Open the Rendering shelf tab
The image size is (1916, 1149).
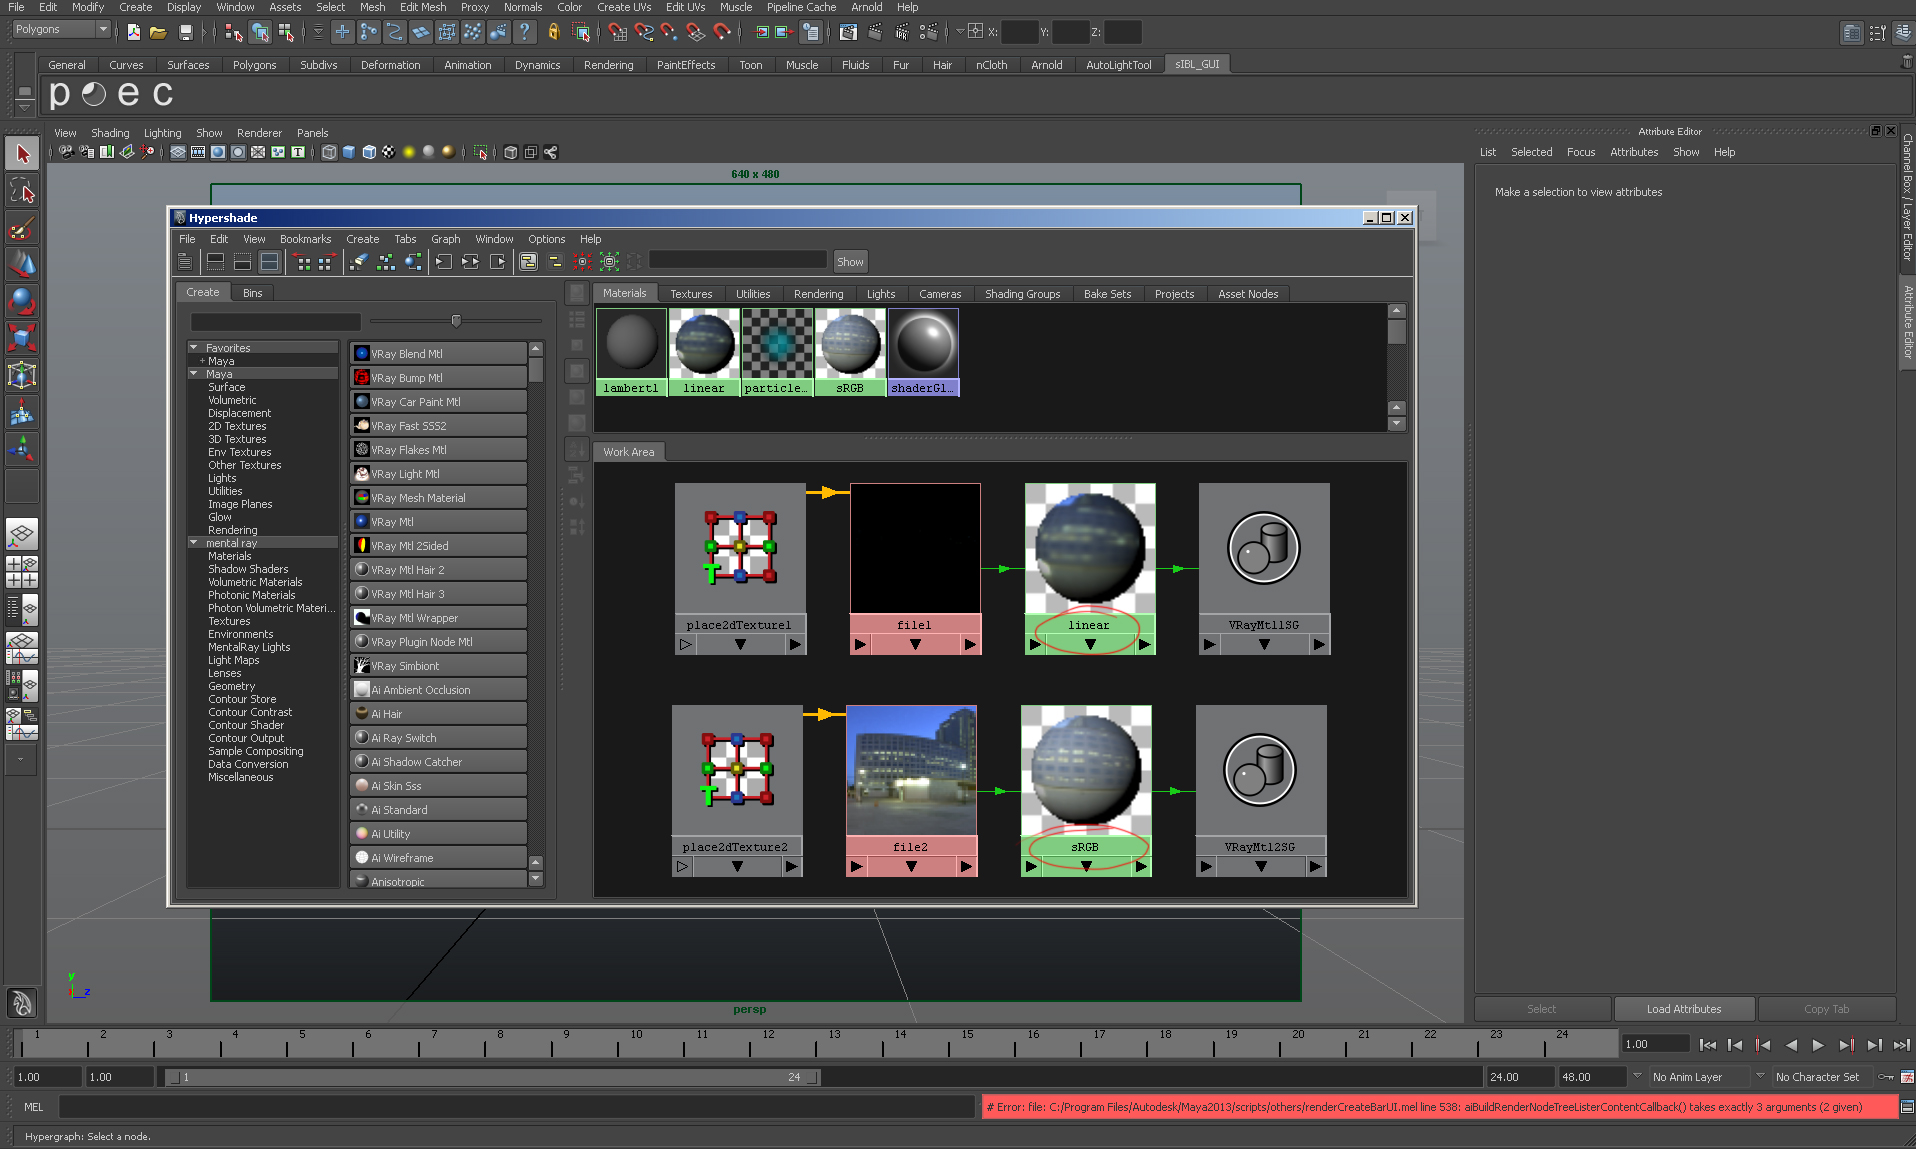[608, 65]
